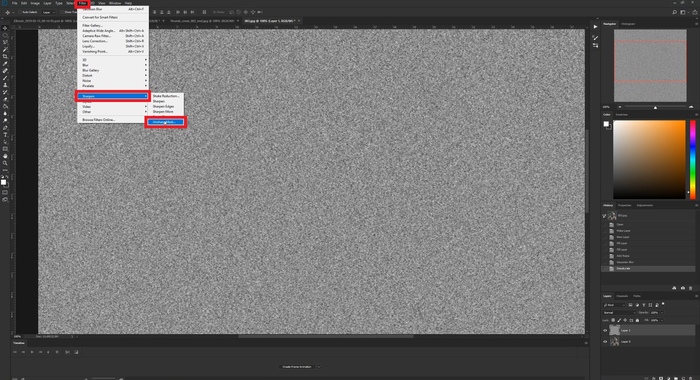Delete current state in History panel

690,288
